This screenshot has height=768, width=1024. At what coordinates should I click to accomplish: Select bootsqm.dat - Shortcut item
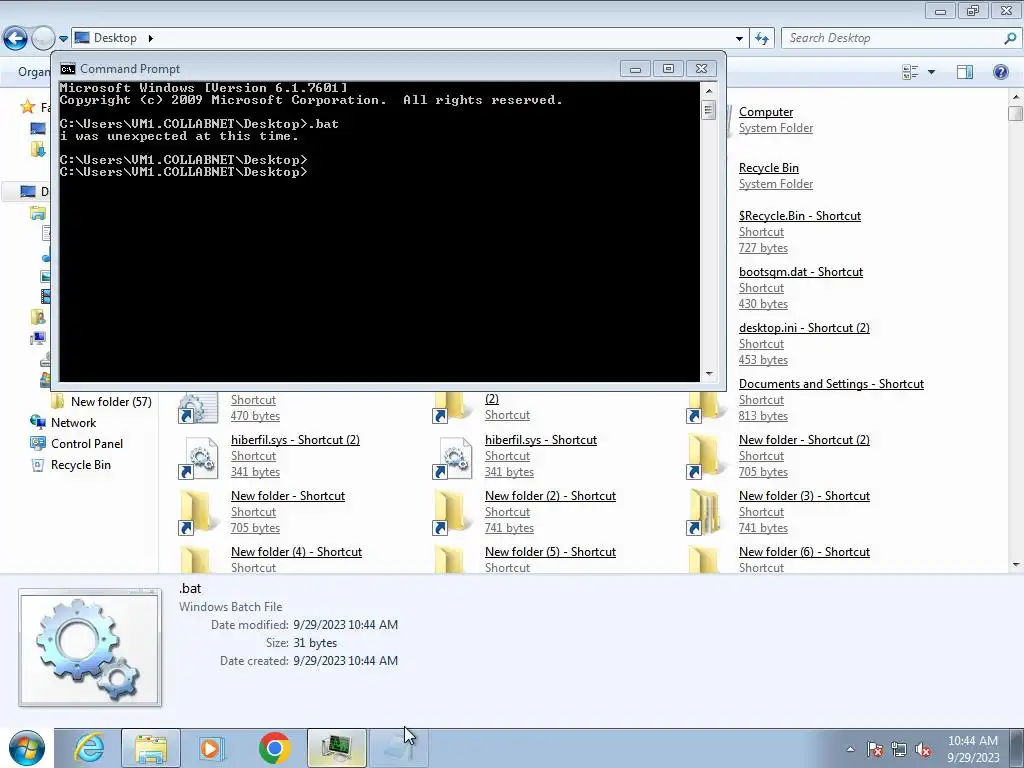coord(801,272)
